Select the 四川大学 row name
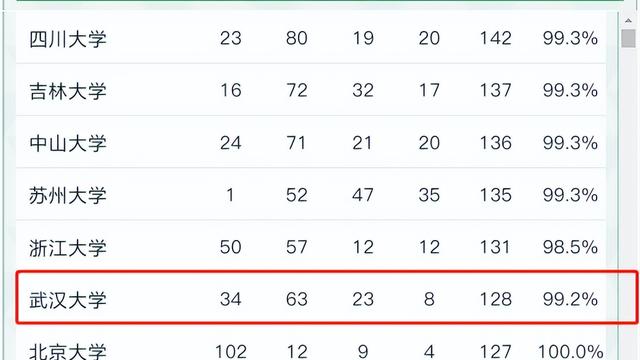Image resolution: width=640 pixels, height=360 pixels. coord(68,39)
